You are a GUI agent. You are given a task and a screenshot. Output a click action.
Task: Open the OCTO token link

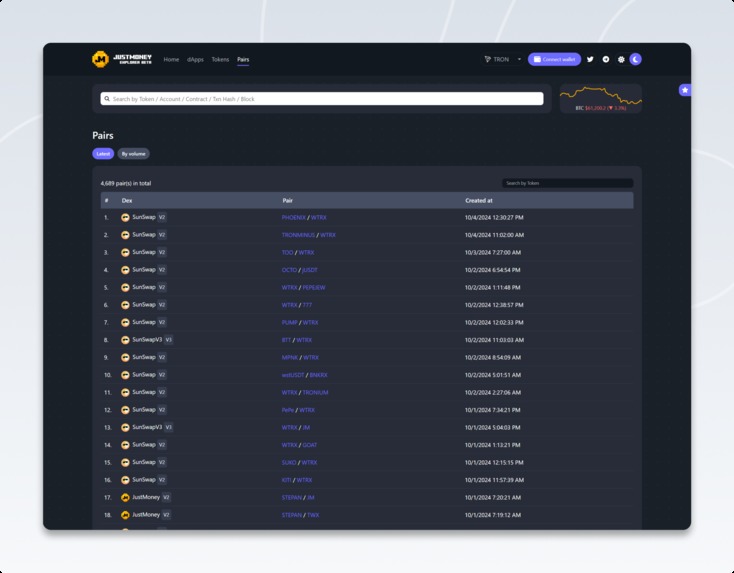289,270
